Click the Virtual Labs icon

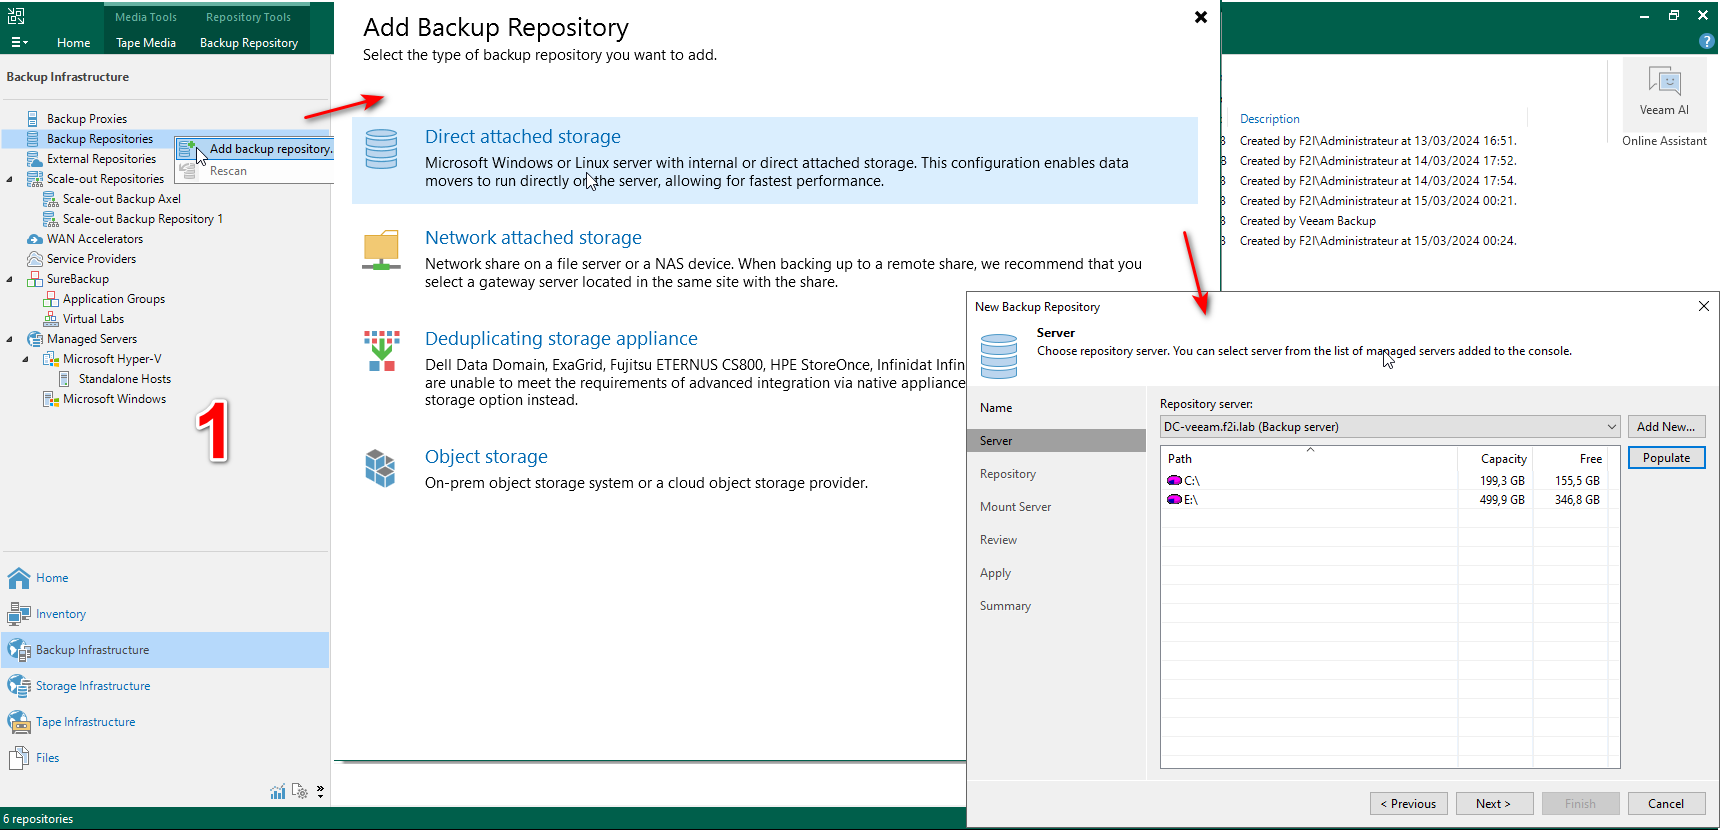[x=50, y=319]
